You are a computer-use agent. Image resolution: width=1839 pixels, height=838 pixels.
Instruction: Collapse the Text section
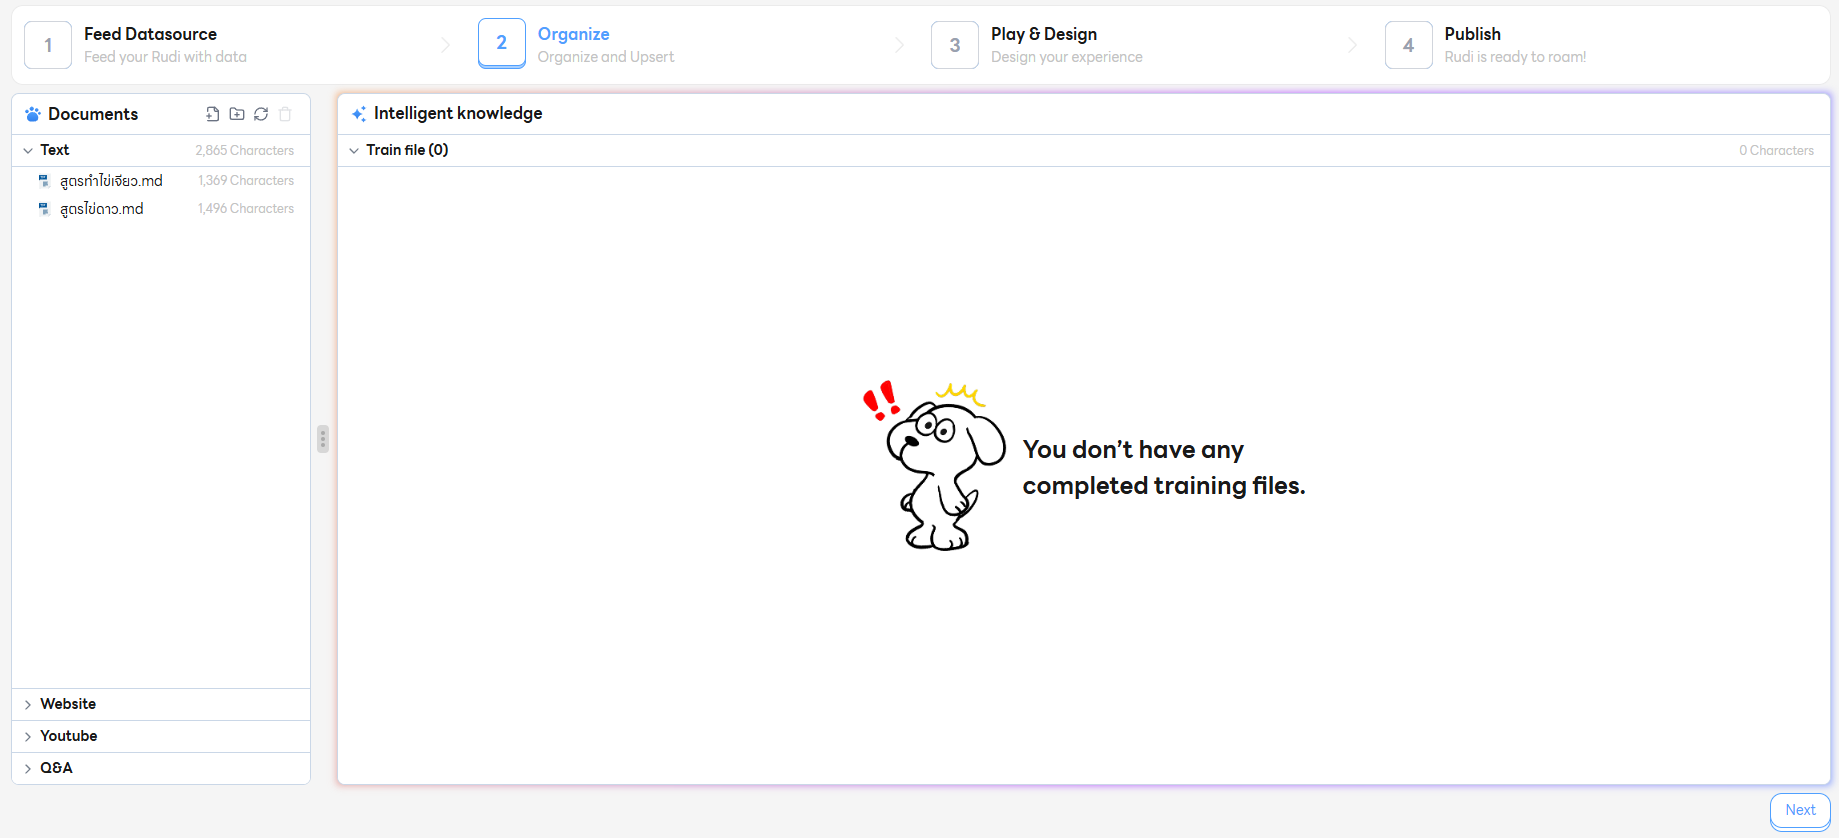click(28, 150)
